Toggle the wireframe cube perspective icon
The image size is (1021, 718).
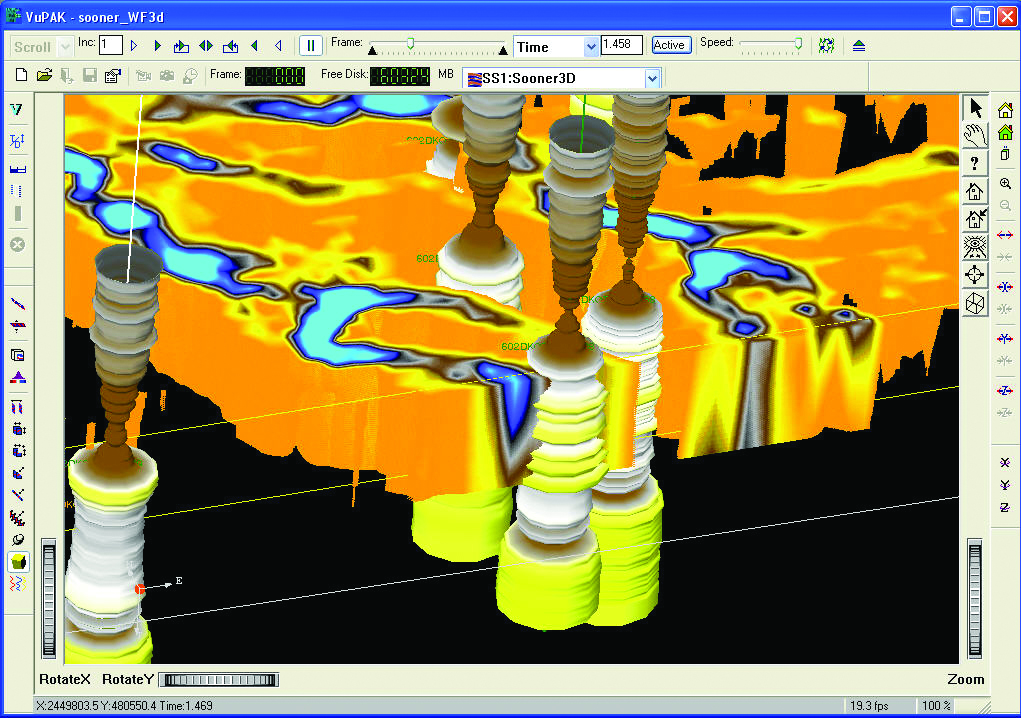(x=976, y=302)
